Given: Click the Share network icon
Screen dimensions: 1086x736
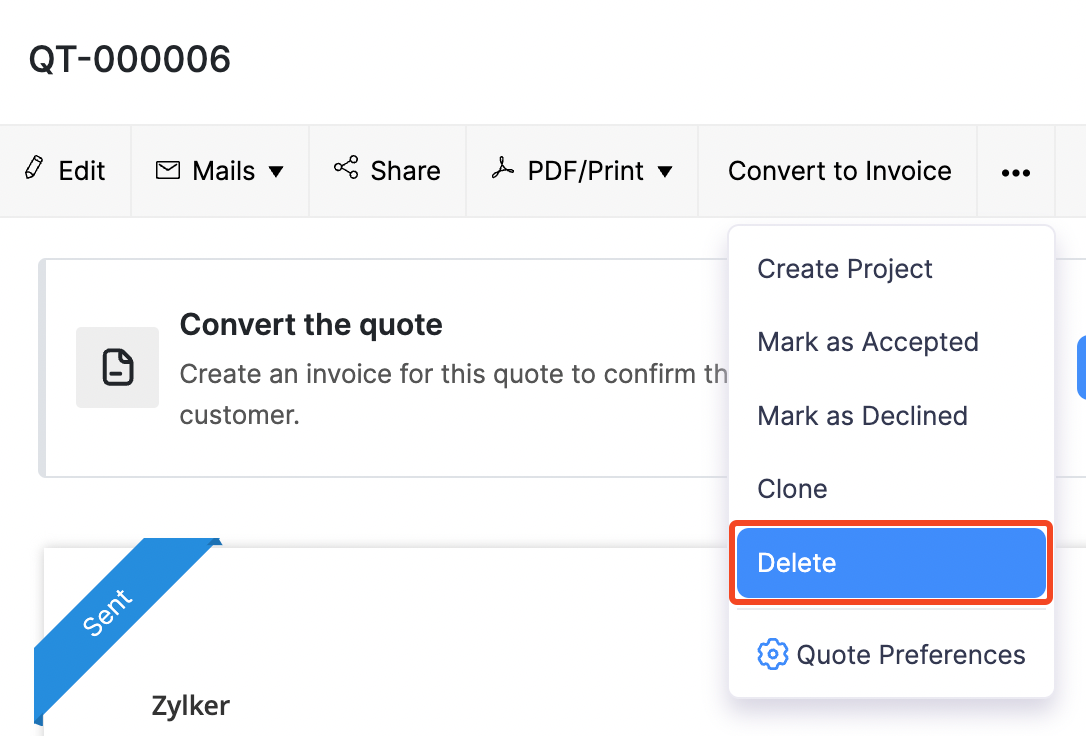Looking at the screenshot, I should coord(346,168).
